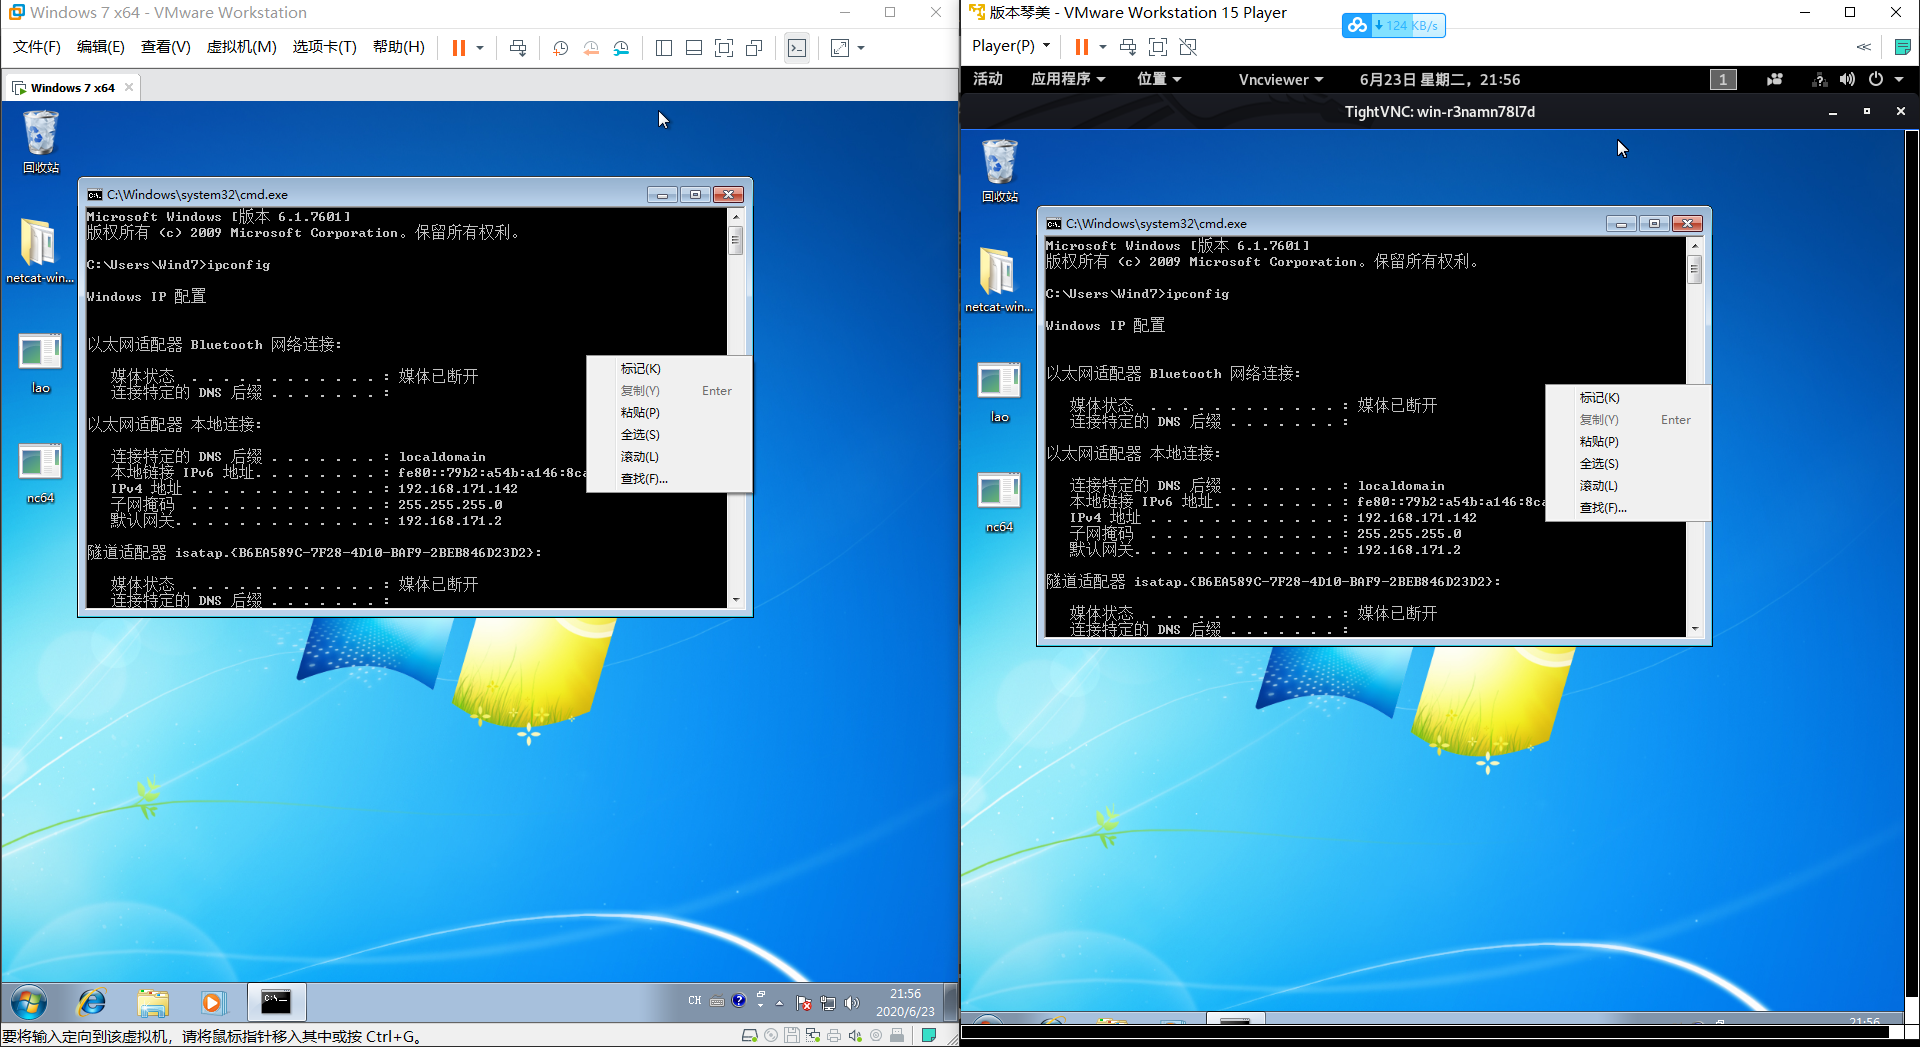The width and height of the screenshot is (1920, 1047).
Task: Open the 帮助(H) menu
Action: 399,47
